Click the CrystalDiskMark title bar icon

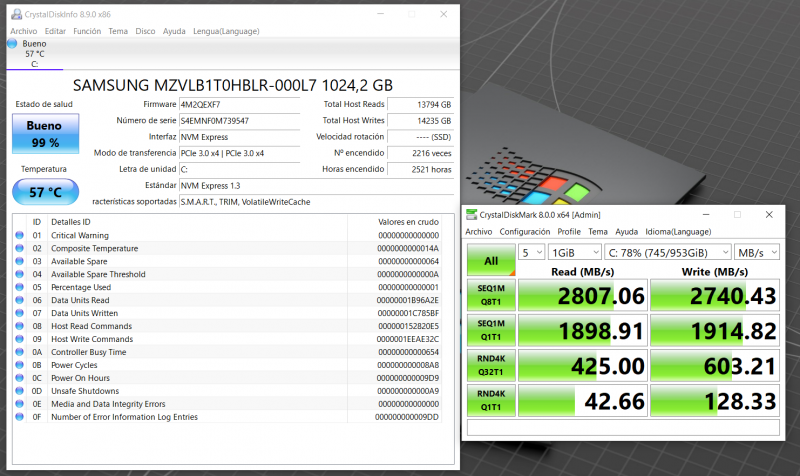(471, 214)
